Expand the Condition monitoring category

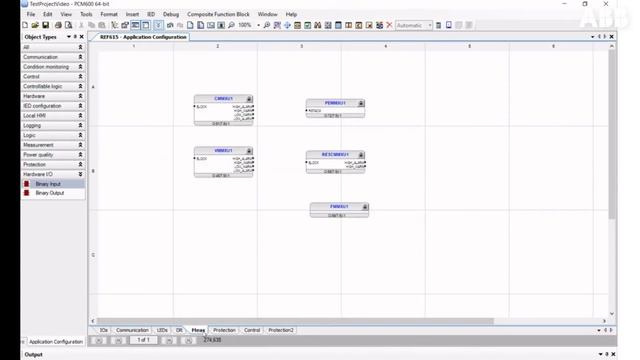tap(53, 67)
